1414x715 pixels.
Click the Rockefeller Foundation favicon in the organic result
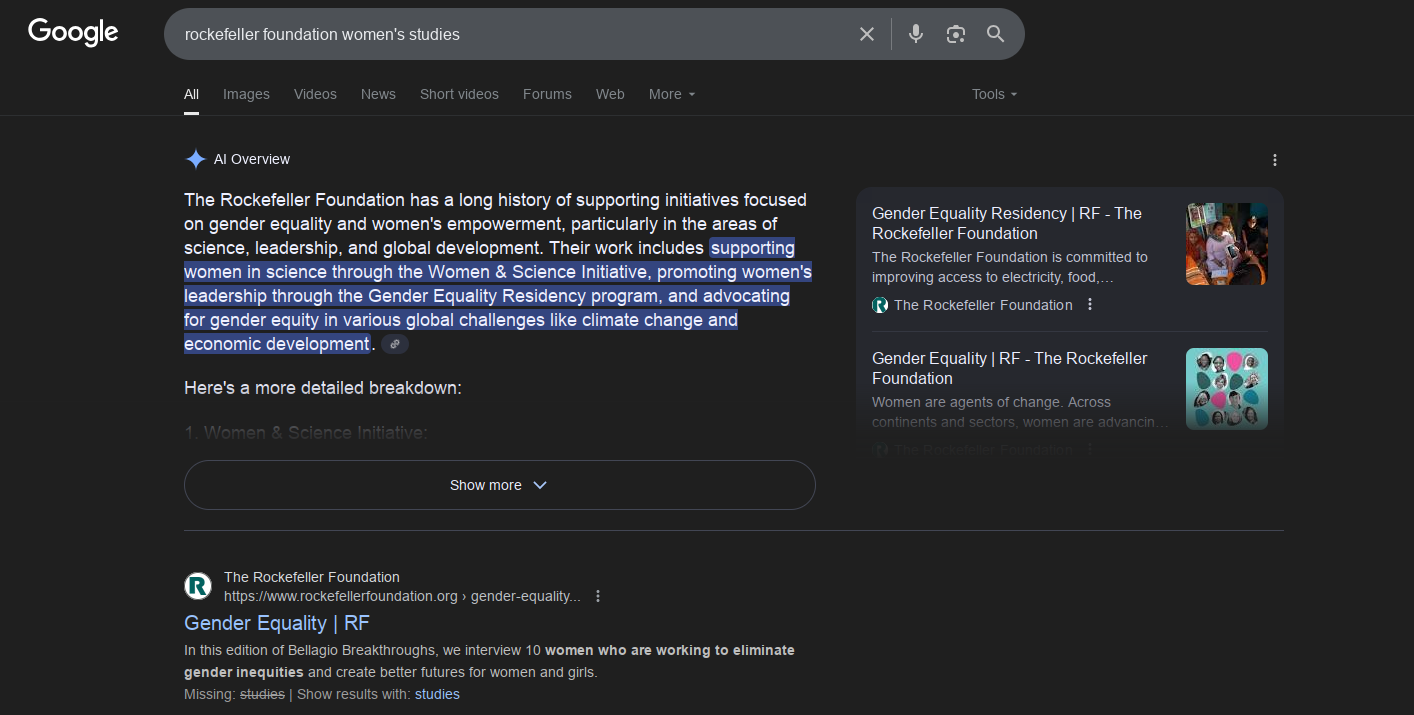198,586
